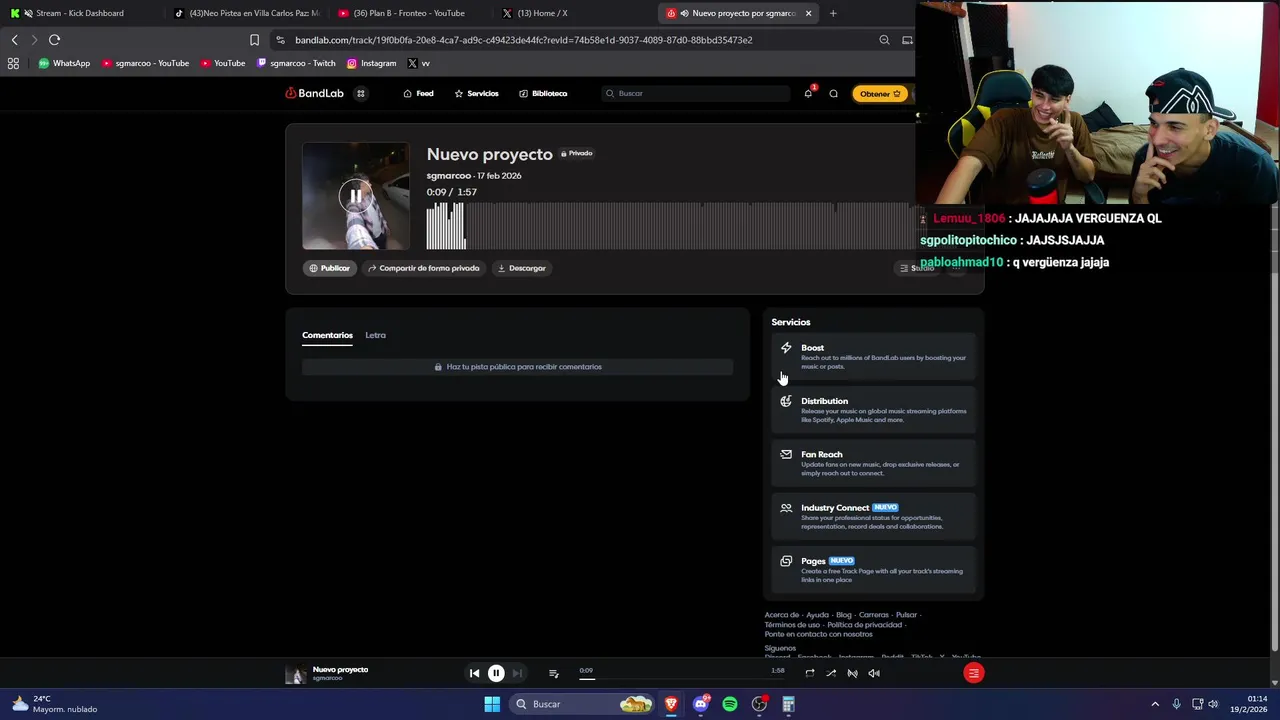
Task: Click the Distribution globe icon
Action: coord(786,401)
